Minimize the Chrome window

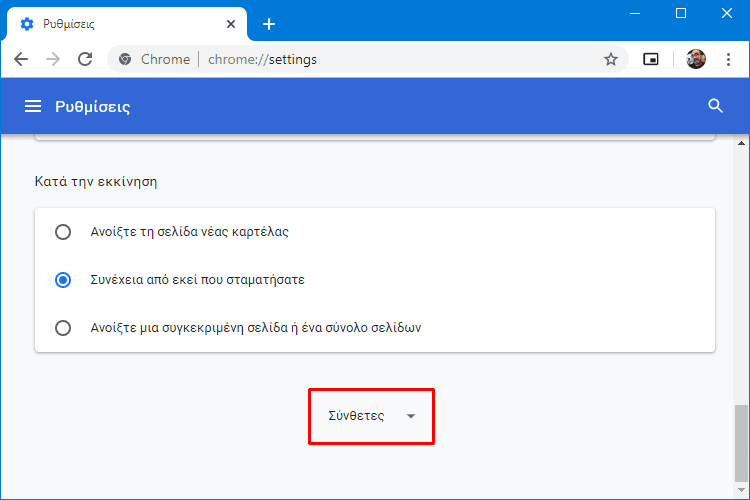click(x=635, y=13)
